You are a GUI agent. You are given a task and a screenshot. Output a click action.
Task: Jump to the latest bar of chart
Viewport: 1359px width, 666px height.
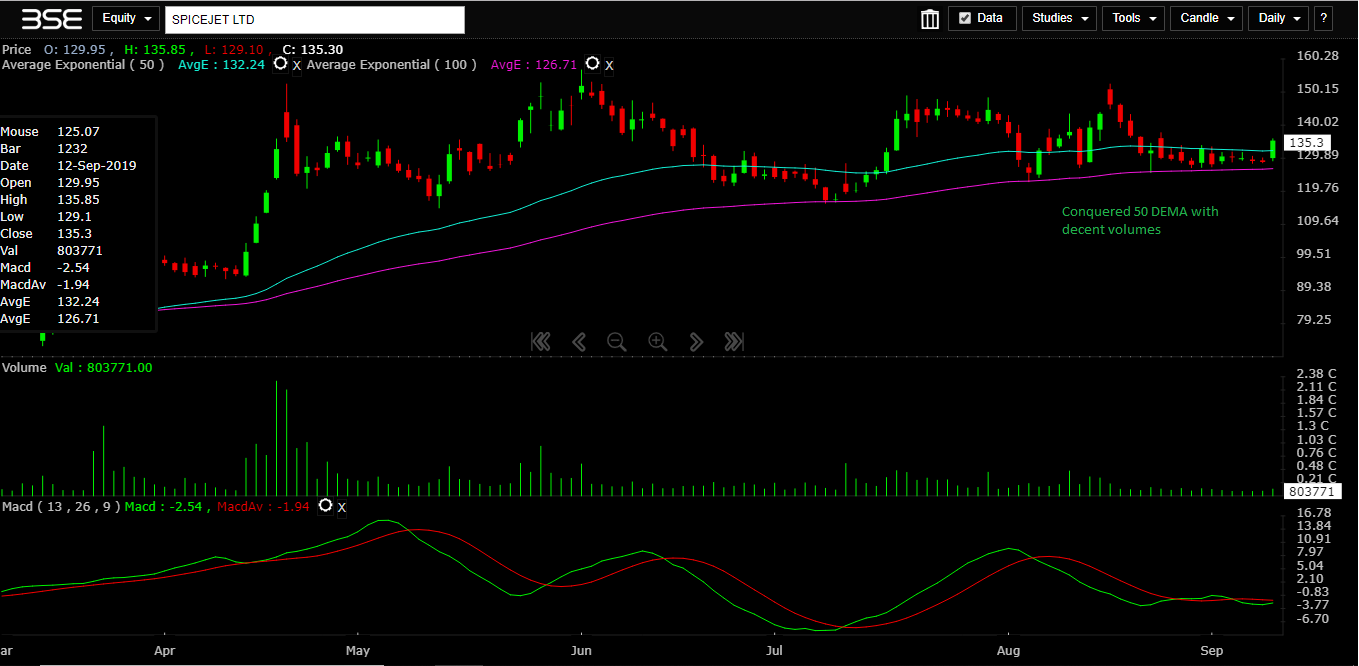[x=734, y=342]
